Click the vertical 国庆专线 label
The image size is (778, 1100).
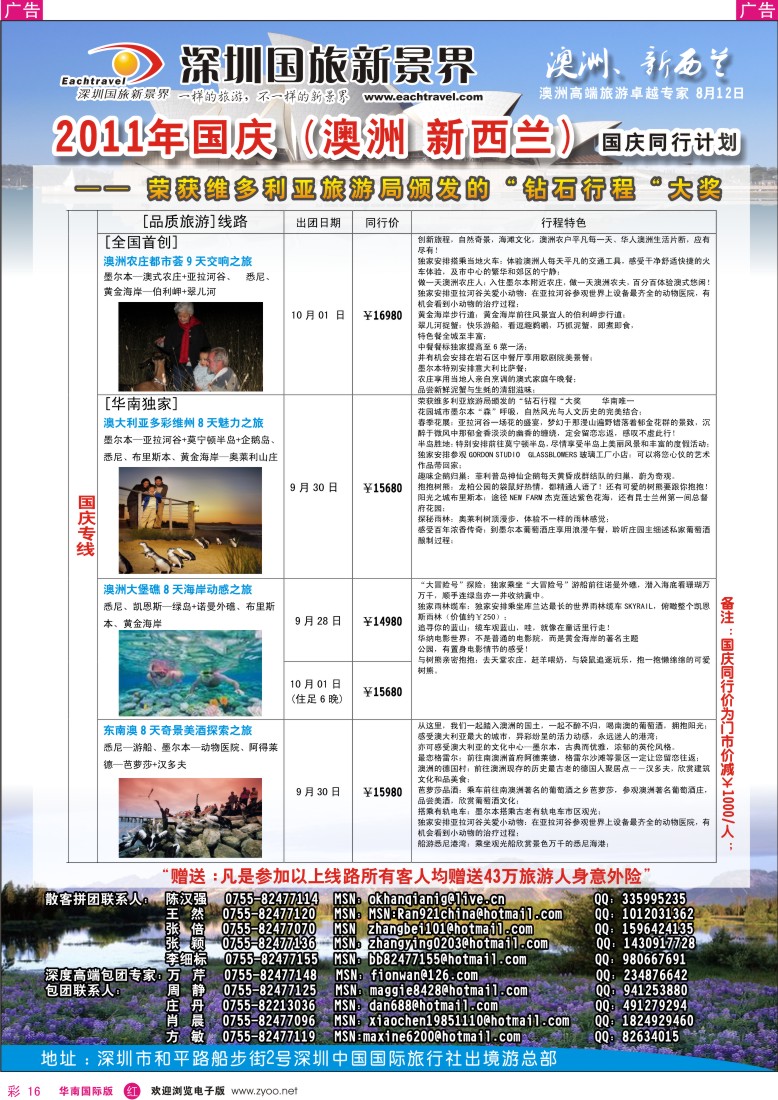[x=86, y=526]
